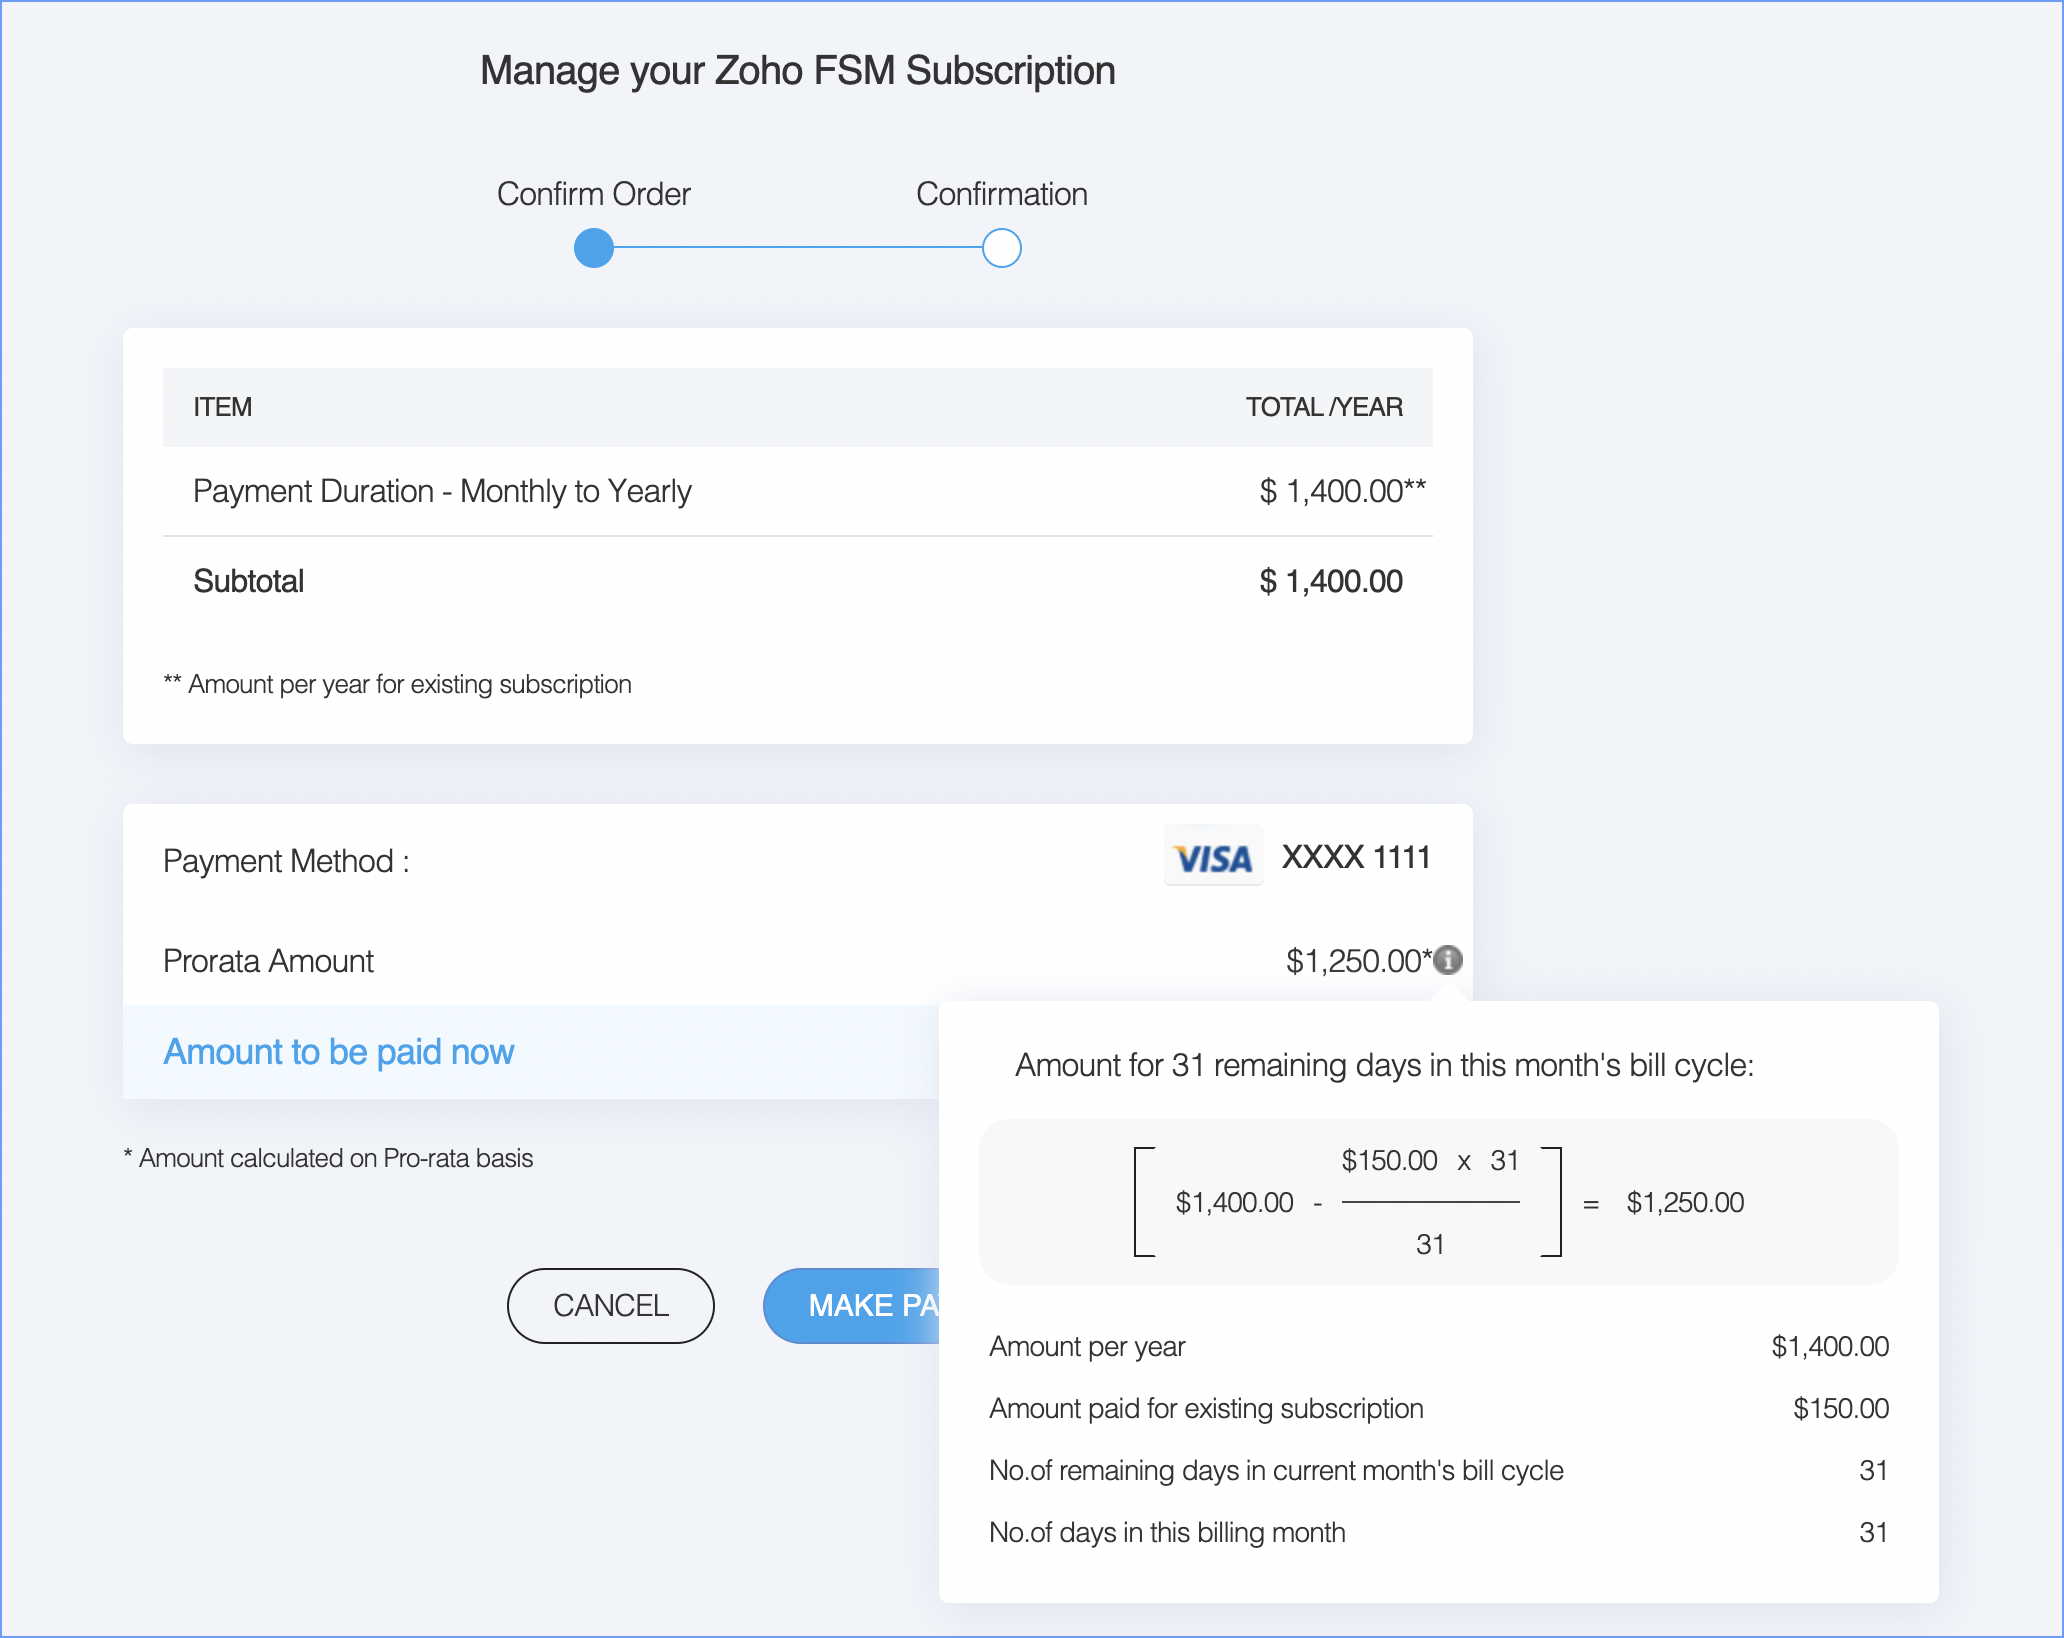Viewport: 2064px width, 1638px height.
Task: Click the CANCEL button
Action: click(x=610, y=1305)
